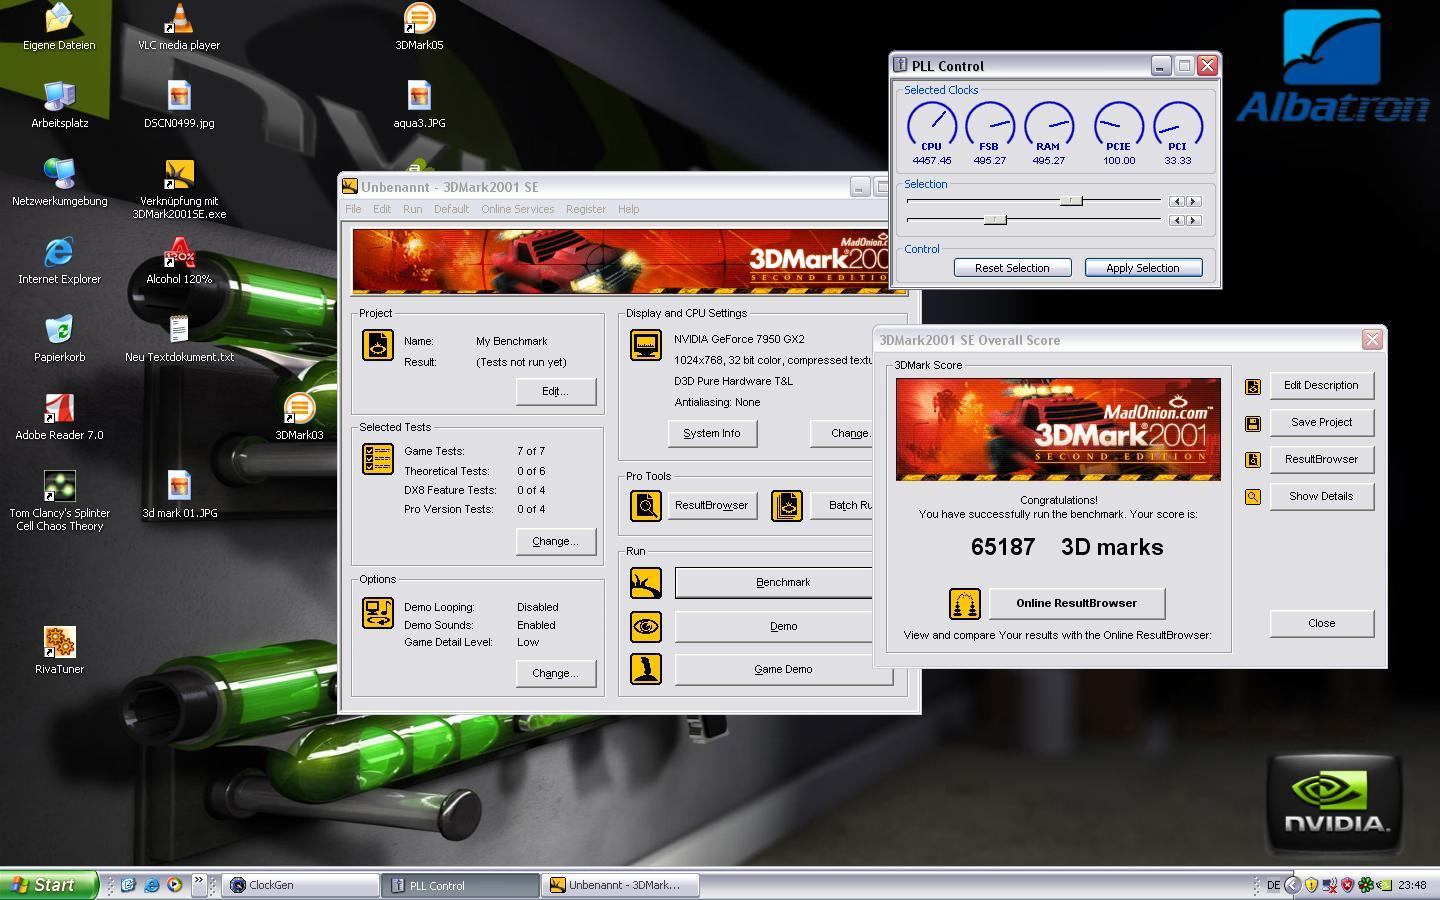Click the Project Edit... button
Image resolution: width=1440 pixels, height=900 pixels.
tap(555, 391)
